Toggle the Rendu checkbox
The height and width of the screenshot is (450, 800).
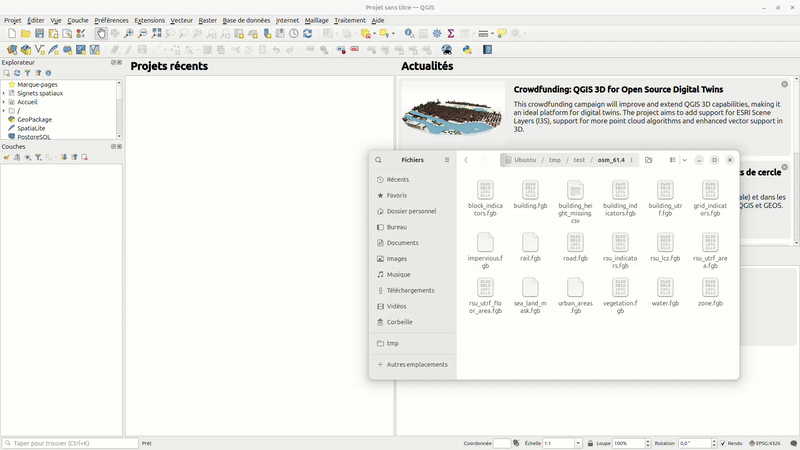723,443
